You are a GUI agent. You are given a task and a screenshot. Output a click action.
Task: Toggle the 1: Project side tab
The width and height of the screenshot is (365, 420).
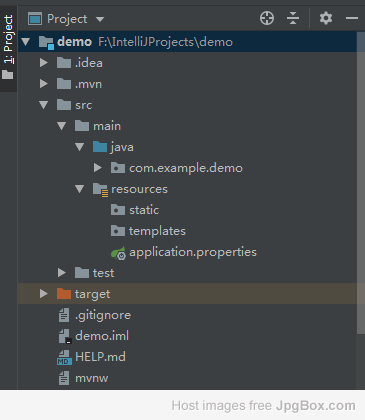tap(8, 47)
